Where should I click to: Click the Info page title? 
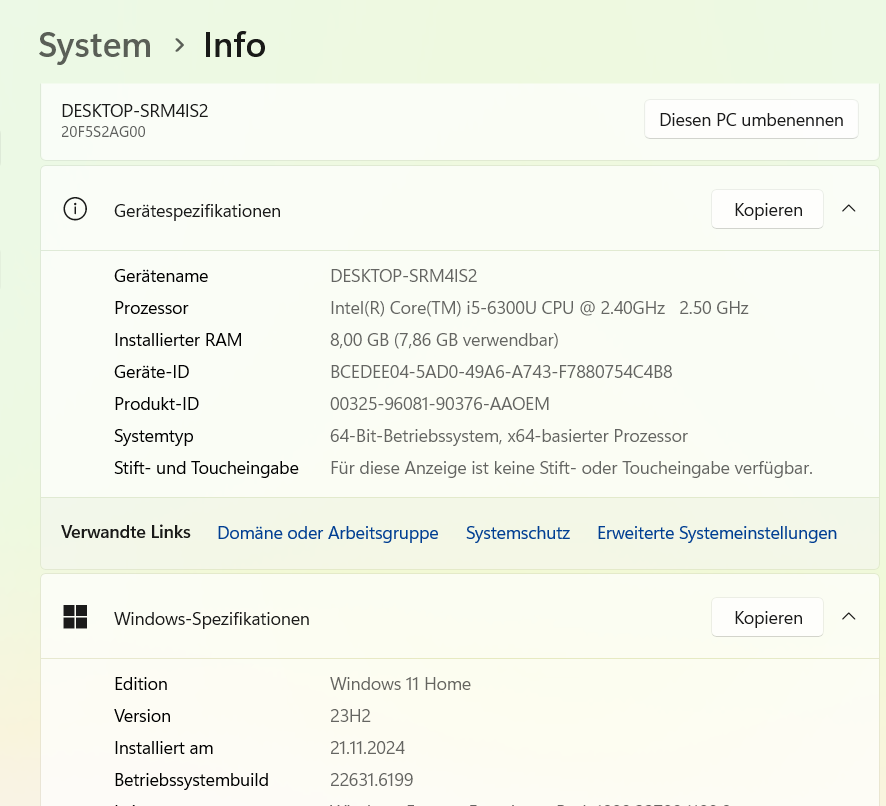[x=234, y=45]
